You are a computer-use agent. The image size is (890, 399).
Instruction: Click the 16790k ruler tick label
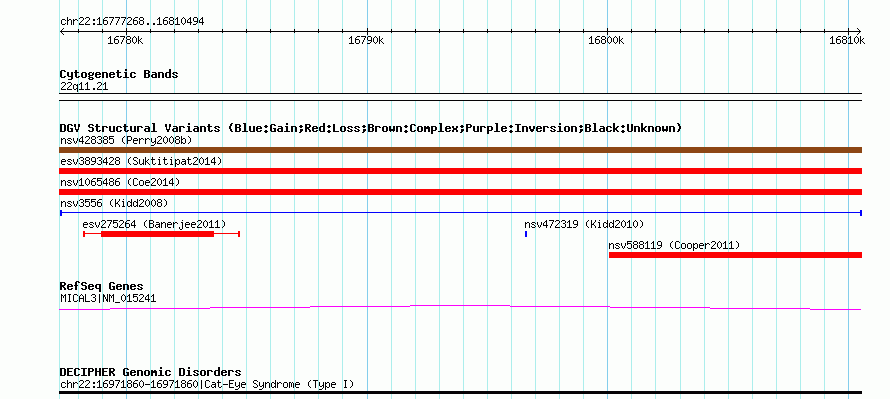click(366, 40)
